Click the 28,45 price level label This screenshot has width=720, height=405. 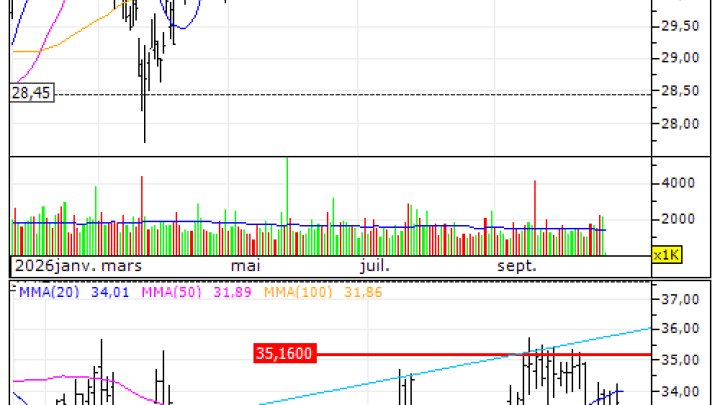coord(32,93)
